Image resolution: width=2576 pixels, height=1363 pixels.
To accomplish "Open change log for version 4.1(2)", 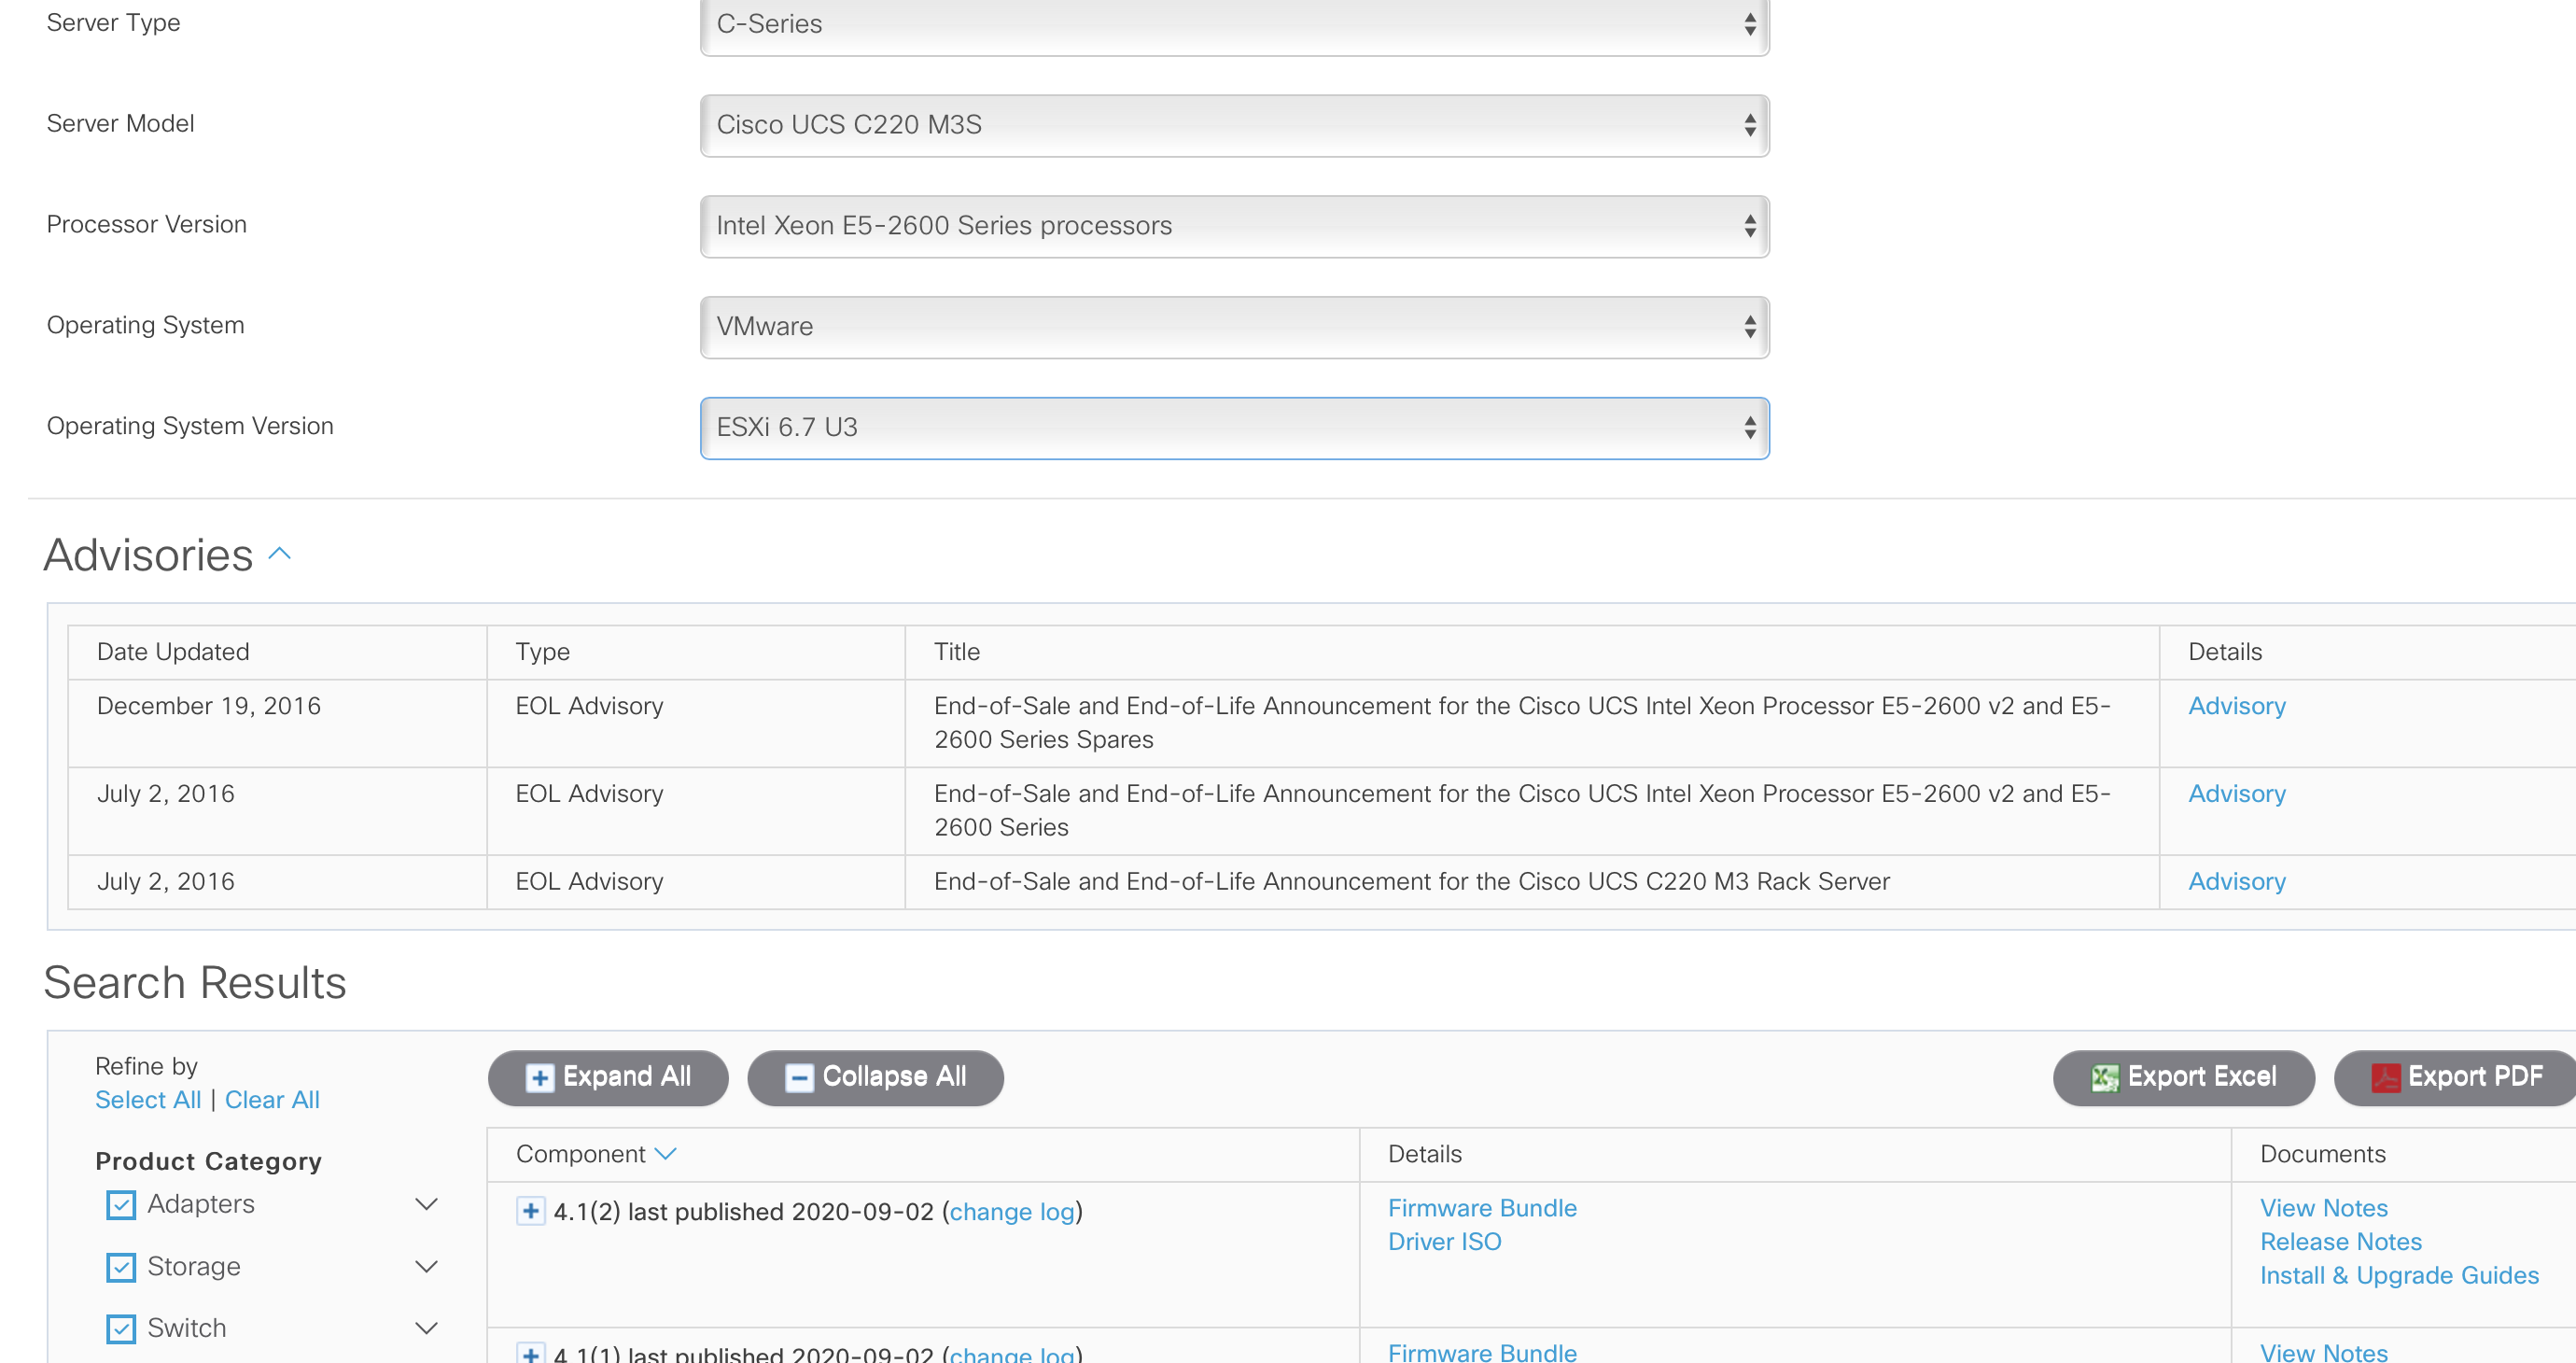I will coord(1012,1211).
